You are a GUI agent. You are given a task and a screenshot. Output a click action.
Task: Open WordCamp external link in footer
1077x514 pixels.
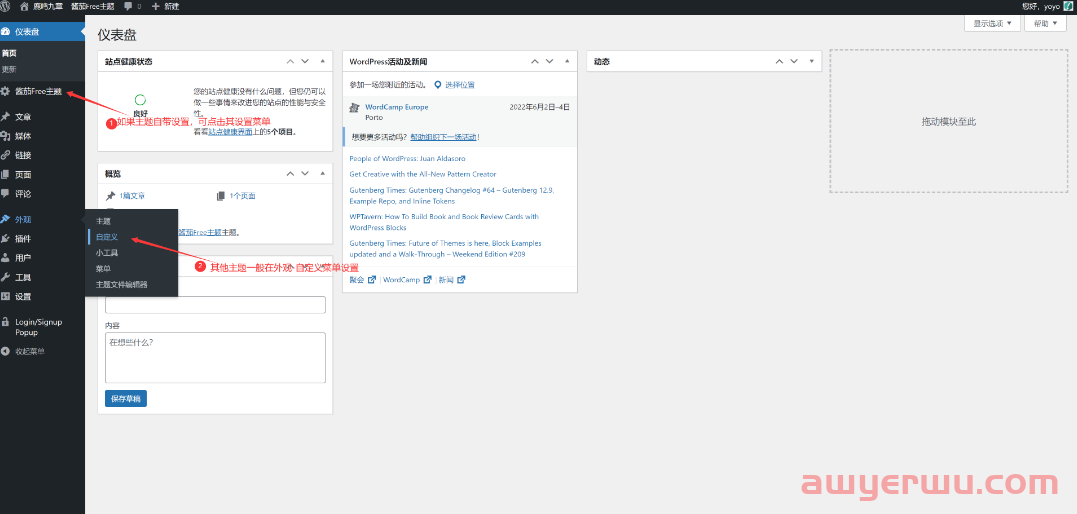click(407, 280)
